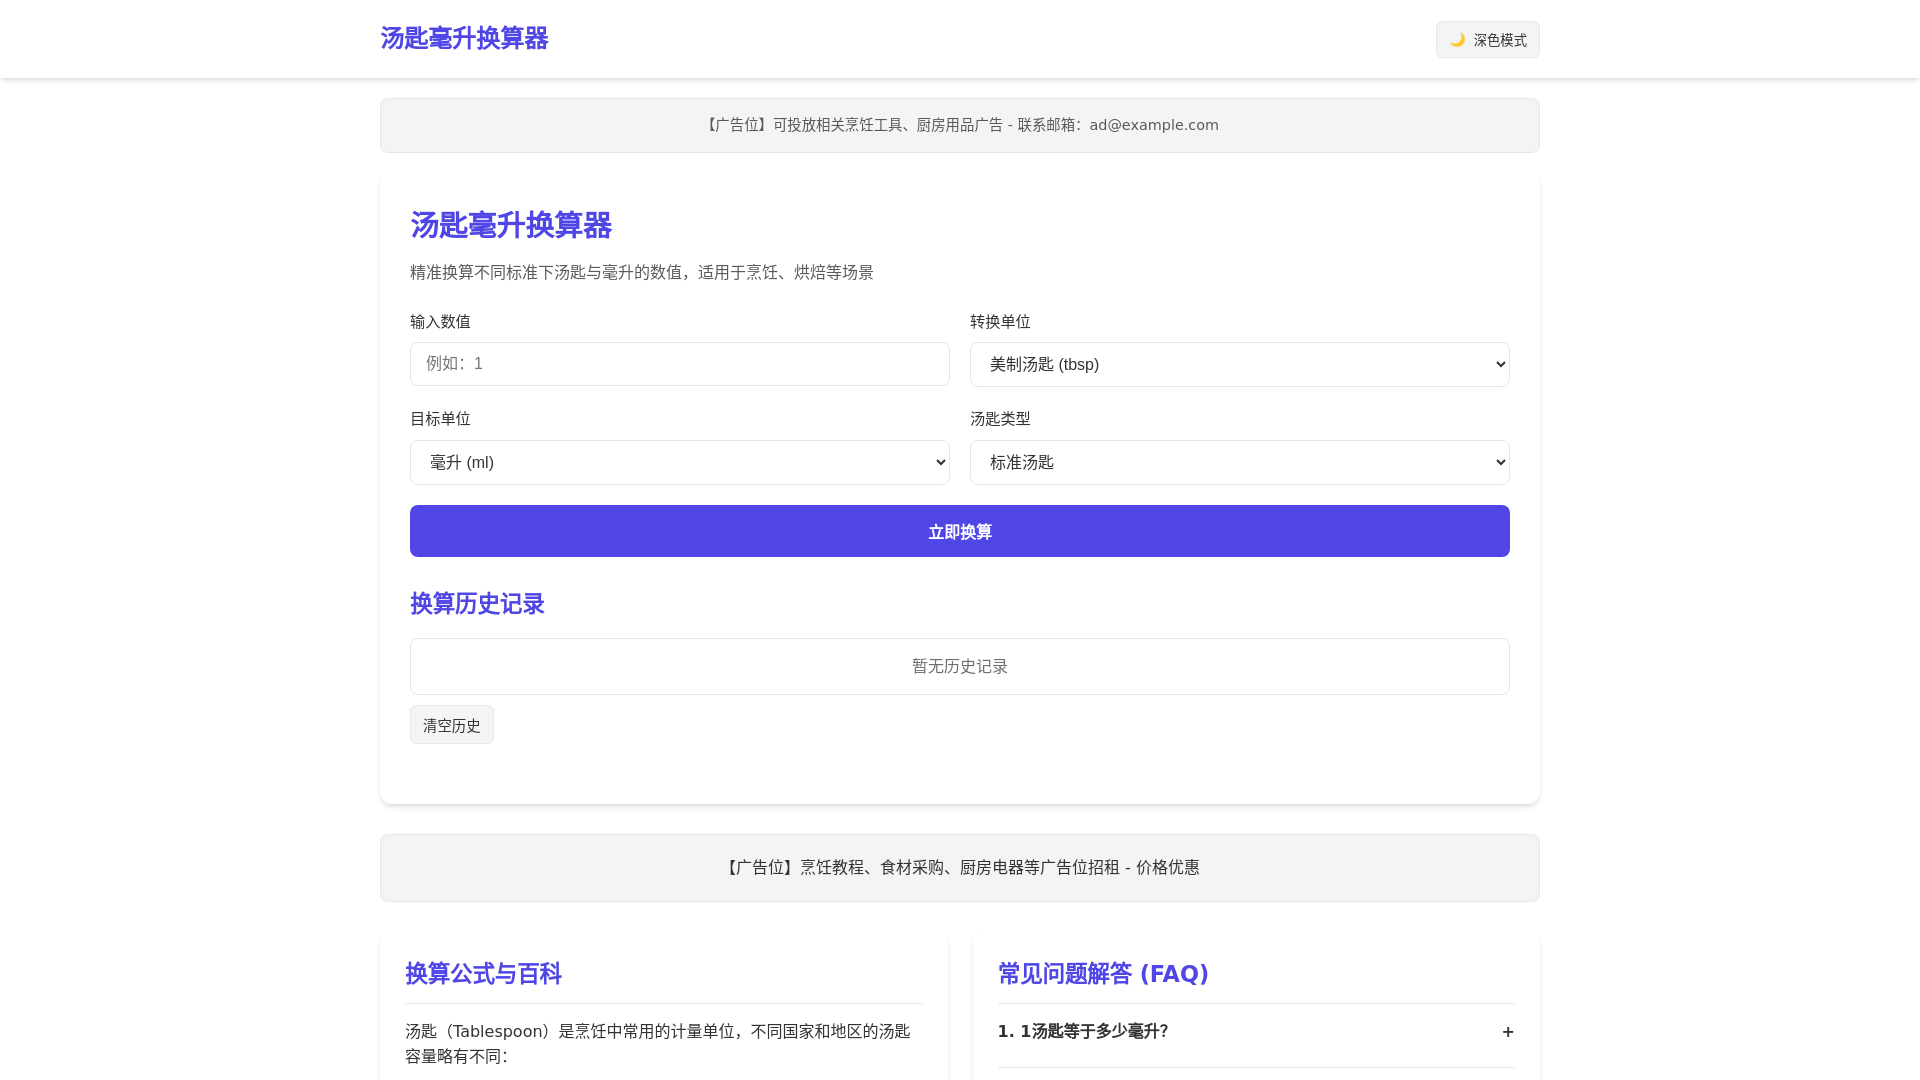Click the 转换单位 label
The image size is (1920, 1080).
tap(1000, 322)
